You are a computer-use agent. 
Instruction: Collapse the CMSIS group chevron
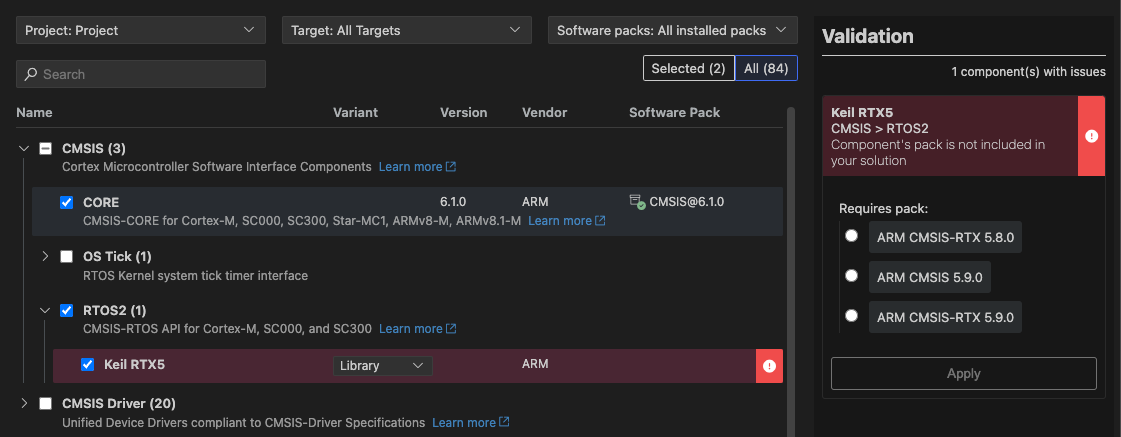24,148
